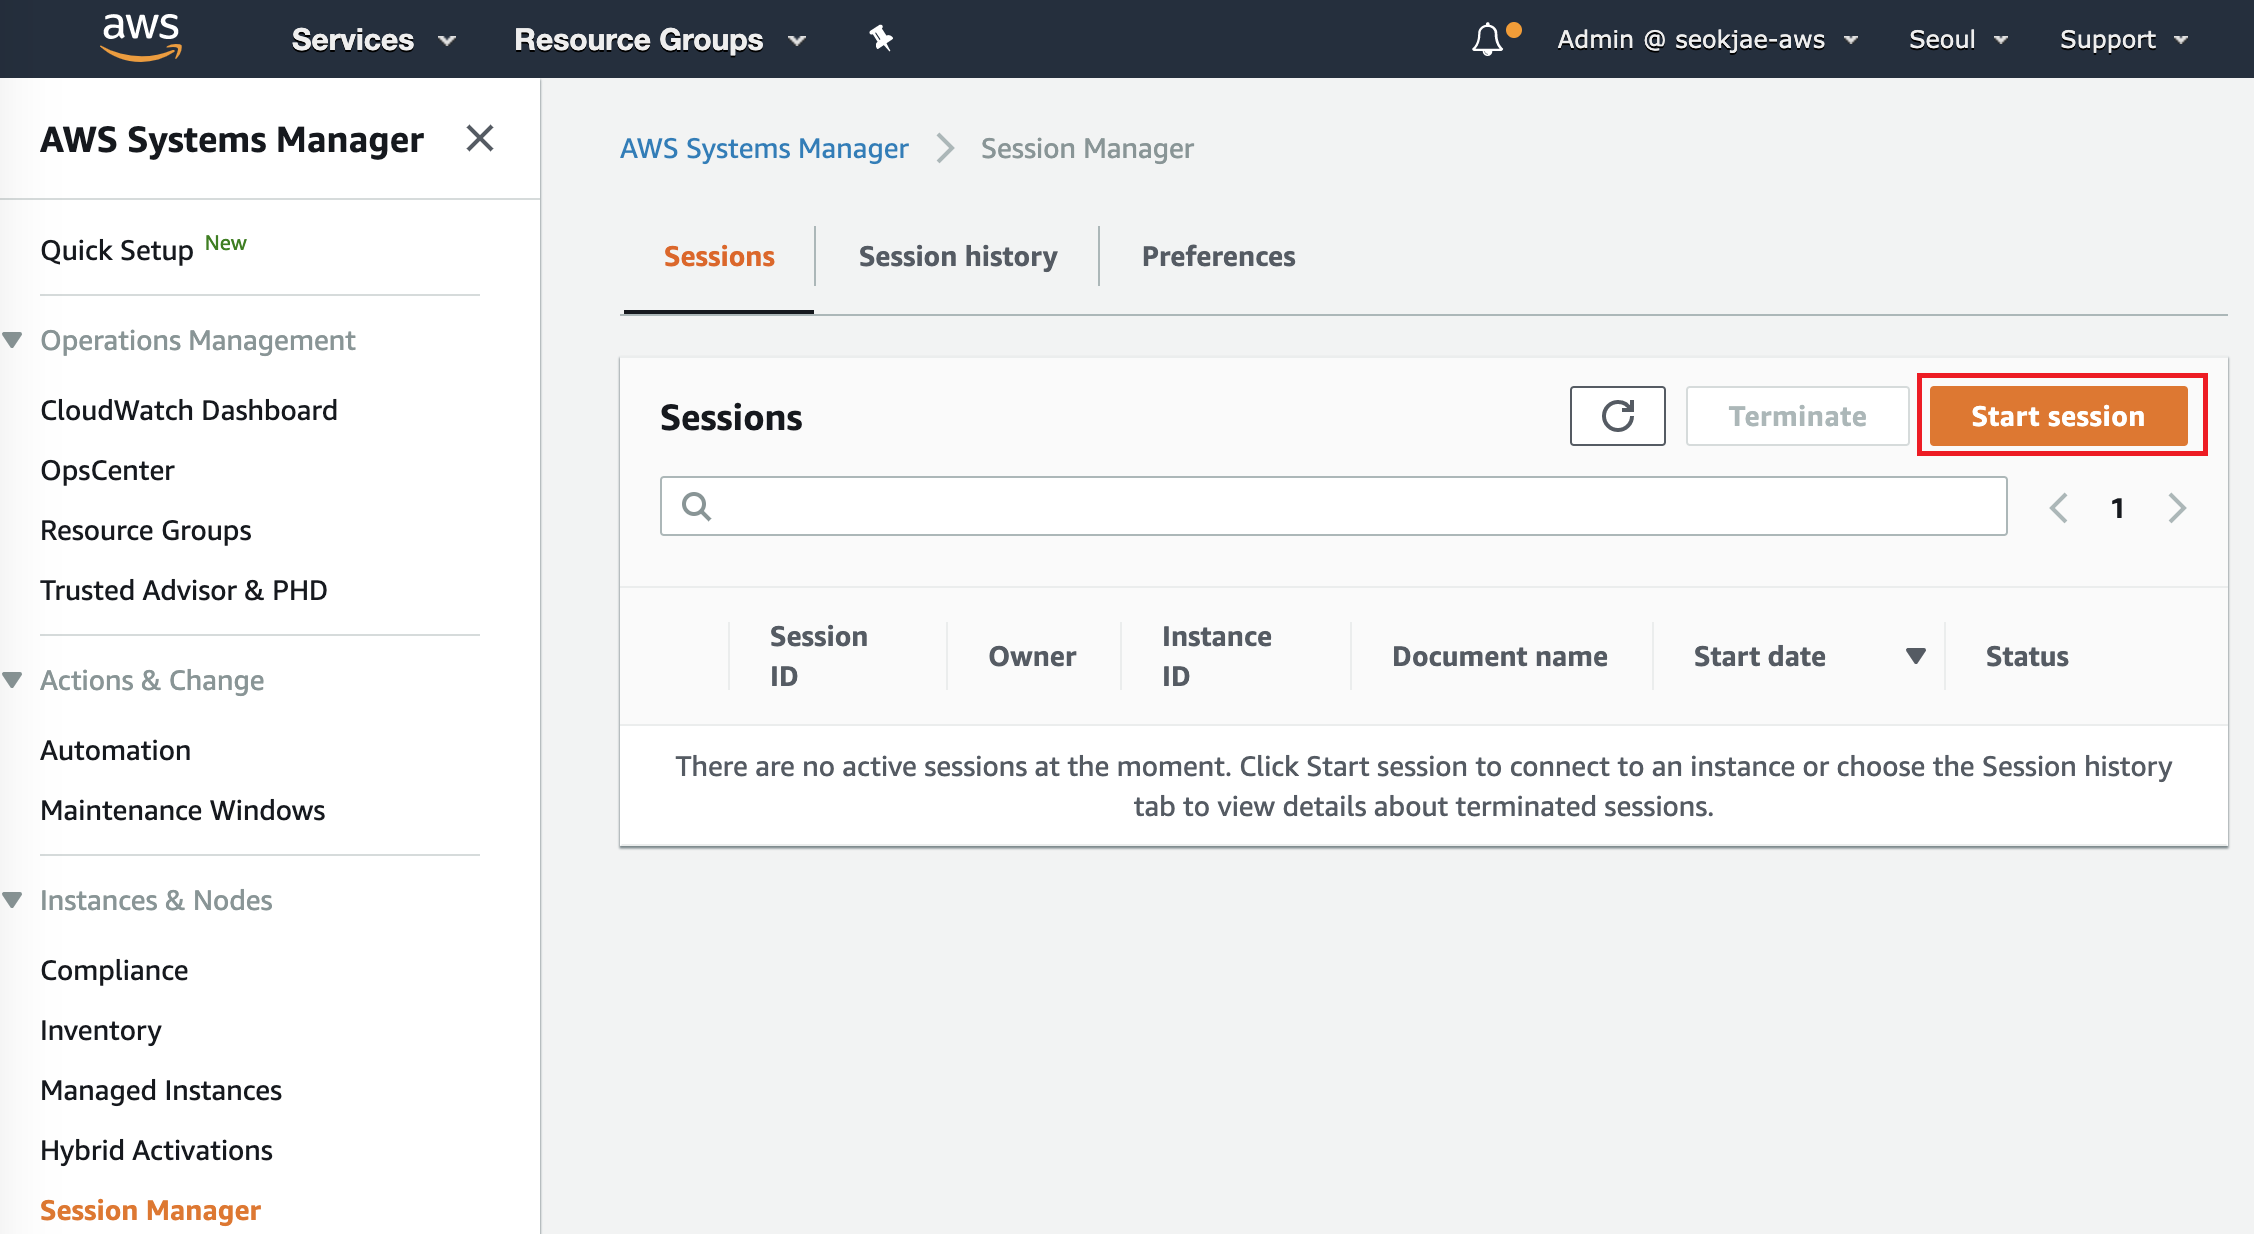2254x1234 pixels.
Task: Open the Resource Groups dropdown
Action: [x=659, y=40]
